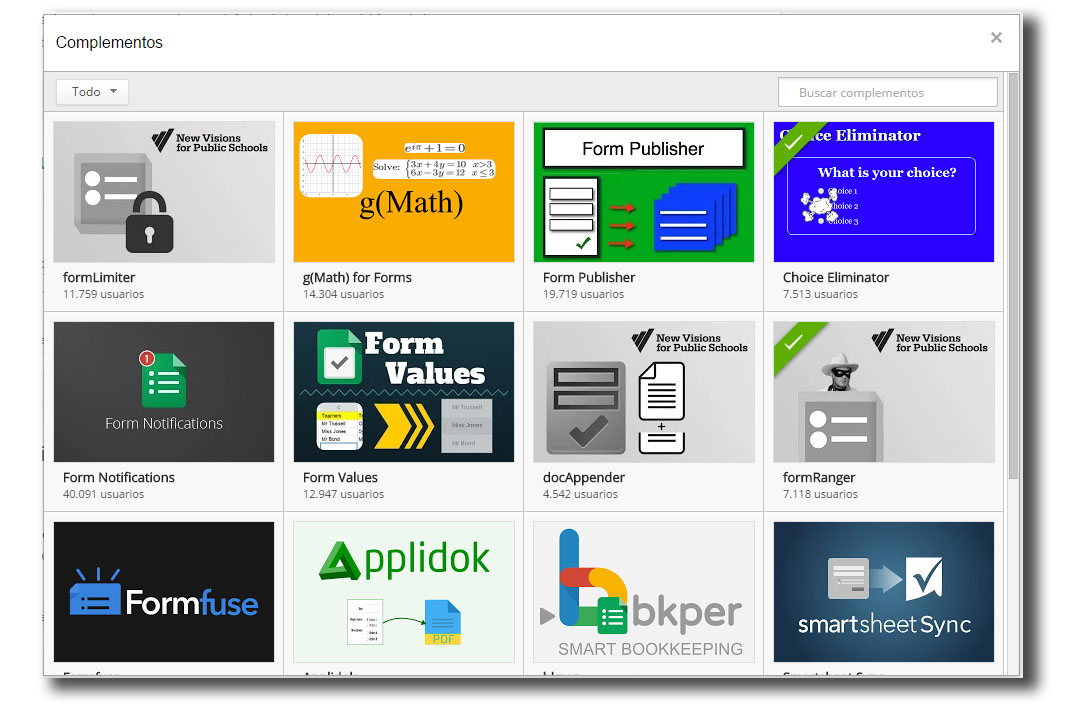This screenshot has height=709, width=1077.
Task: Click inside the Buscar complementos search field
Action: point(887,93)
